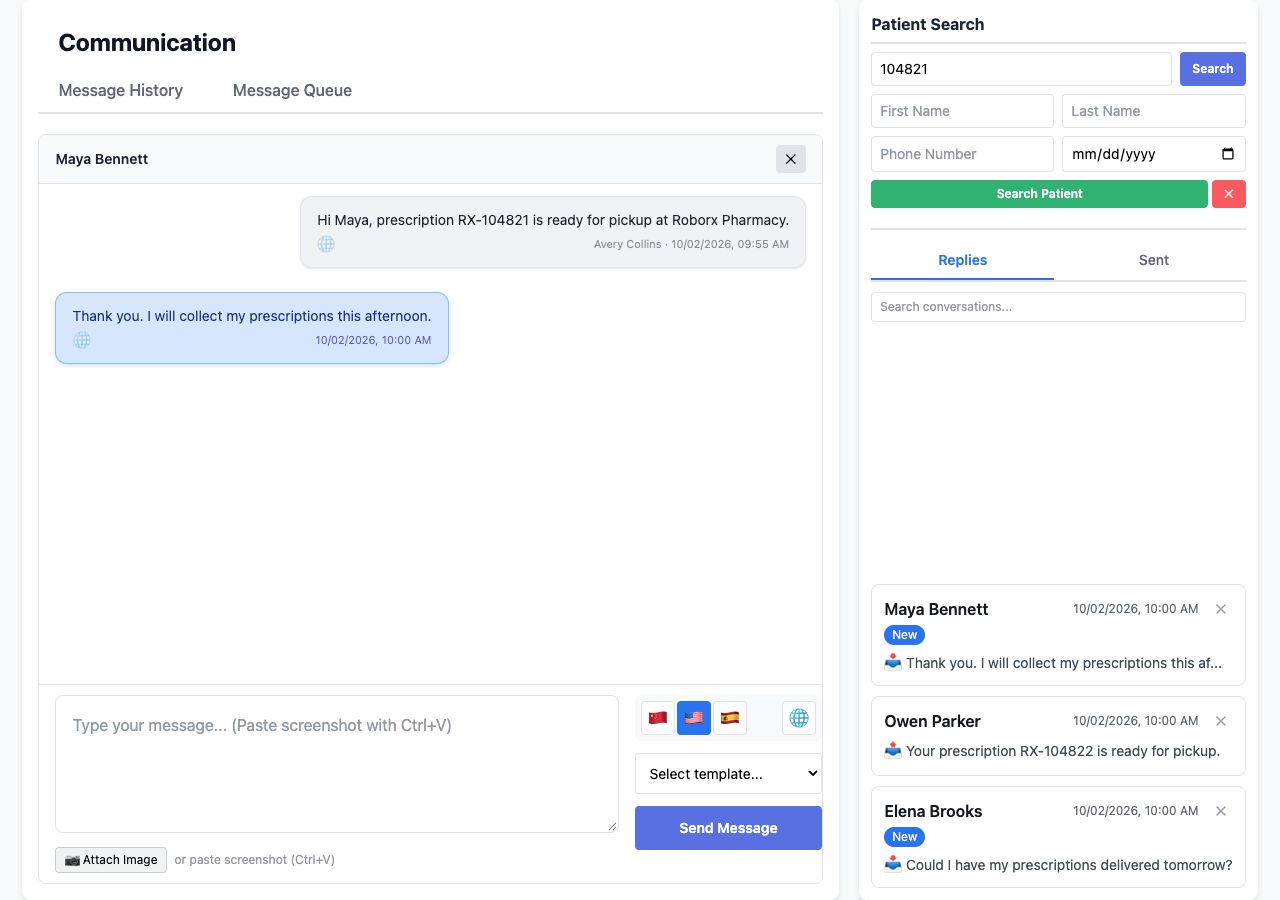Viewport: 1280px width, 900px height.
Task: Select the Spanish flag language button
Action: [730, 718]
